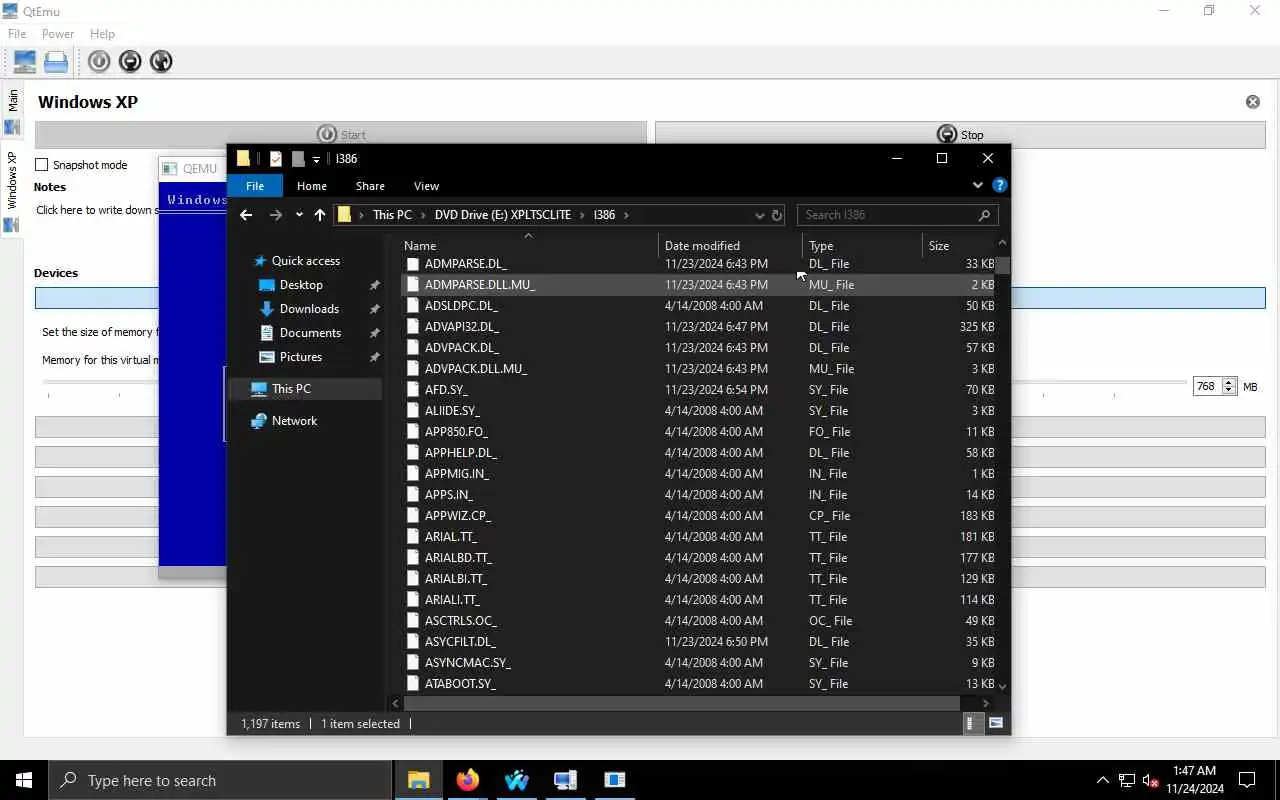Switch to large icons view in Explorer status bar
This screenshot has width=1280, height=800.
click(996, 723)
